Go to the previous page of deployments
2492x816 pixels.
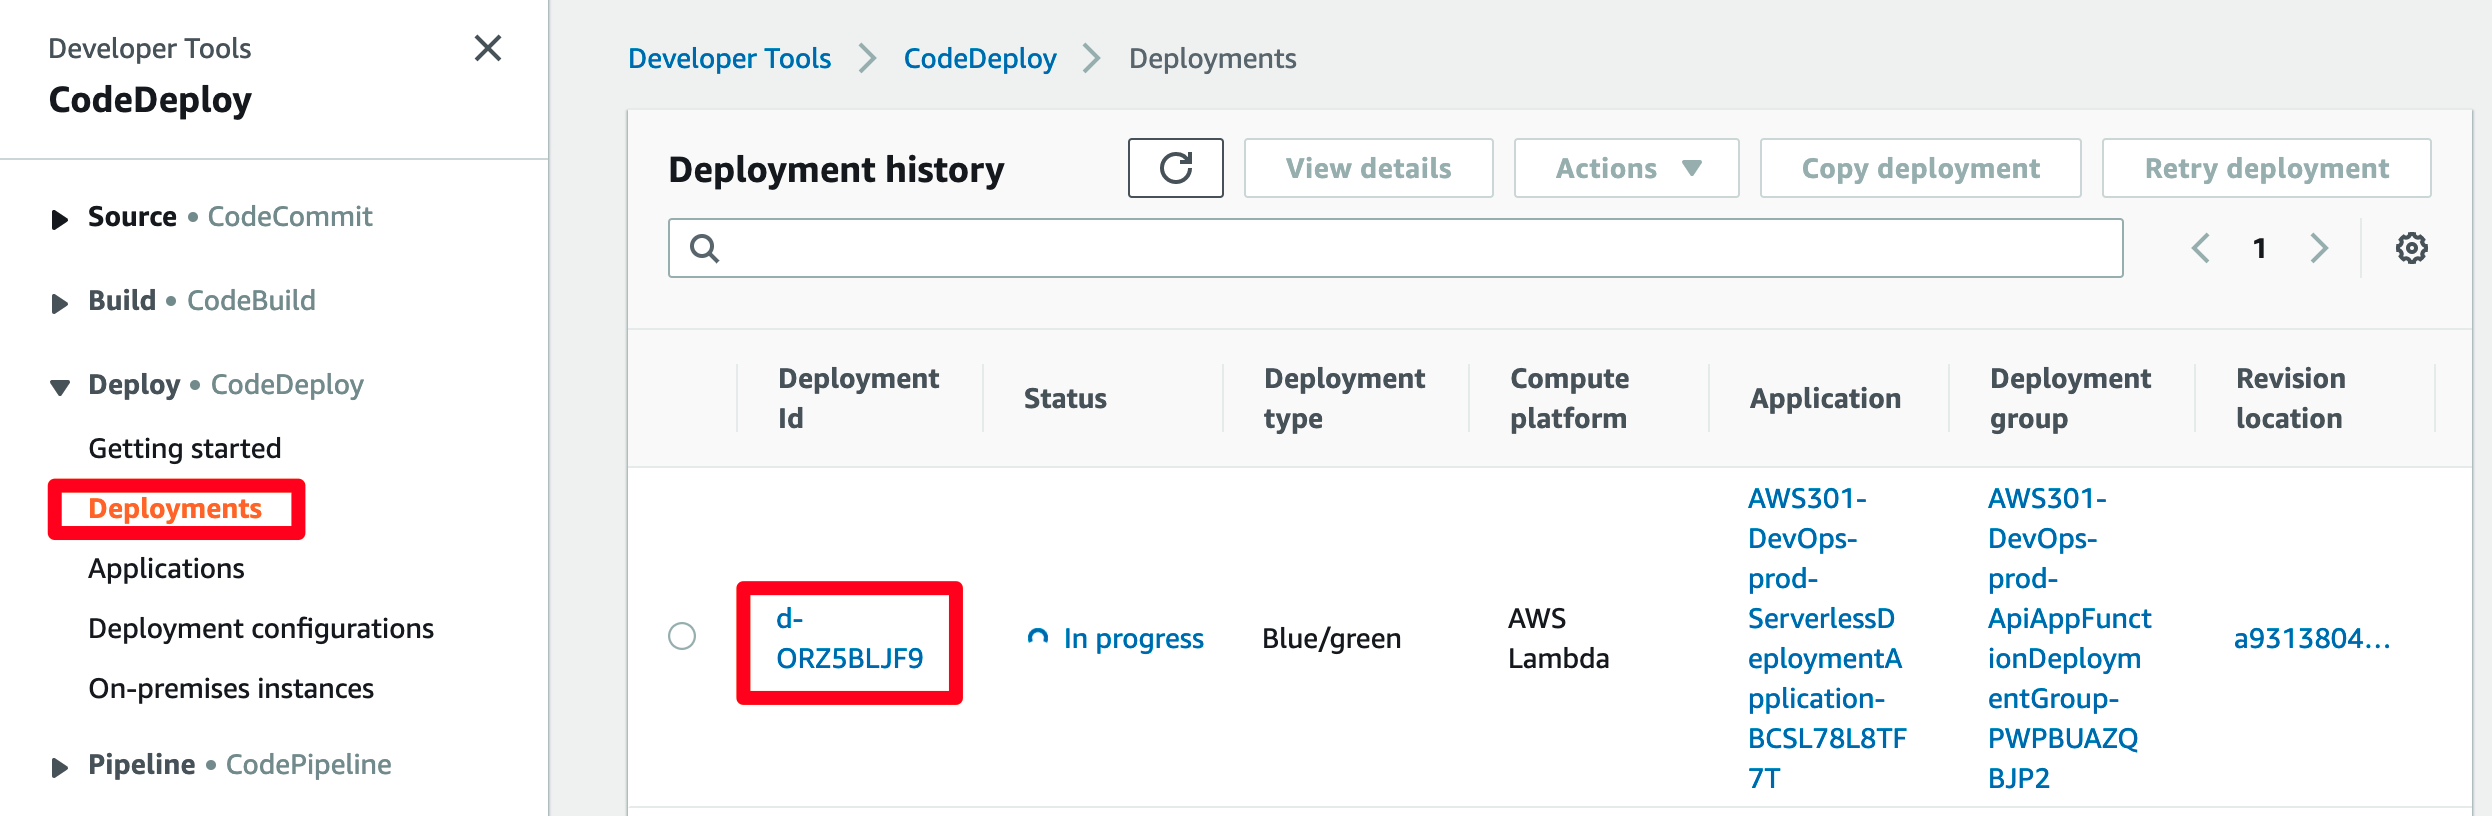[2200, 248]
